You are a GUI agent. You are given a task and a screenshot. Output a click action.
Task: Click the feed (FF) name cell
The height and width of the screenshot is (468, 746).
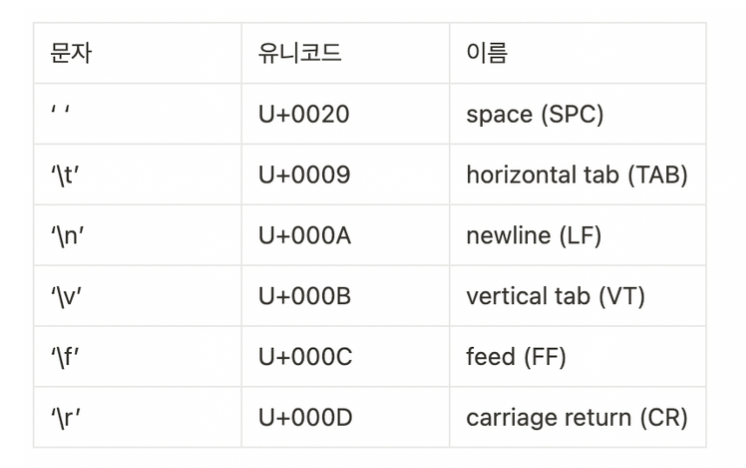[x=578, y=357]
